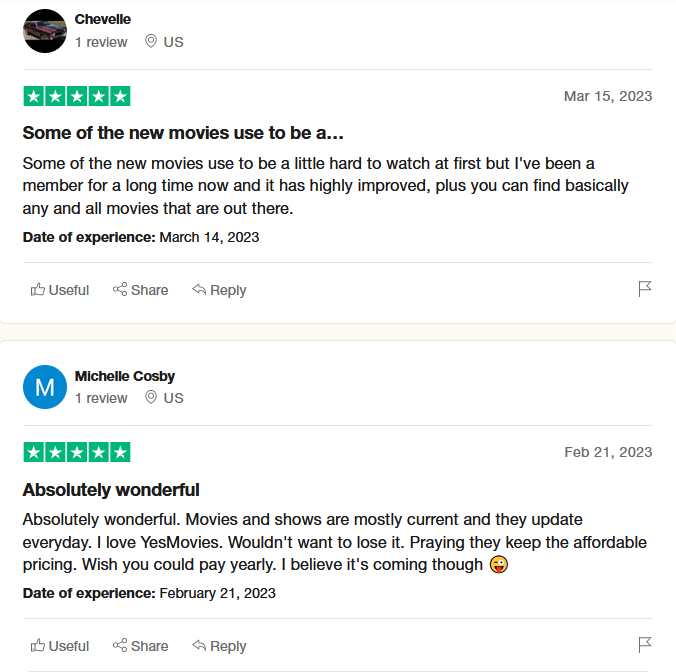Open the 'Absolutely wonderful' review title
Viewport: 676px width, 672px height.
point(111,490)
